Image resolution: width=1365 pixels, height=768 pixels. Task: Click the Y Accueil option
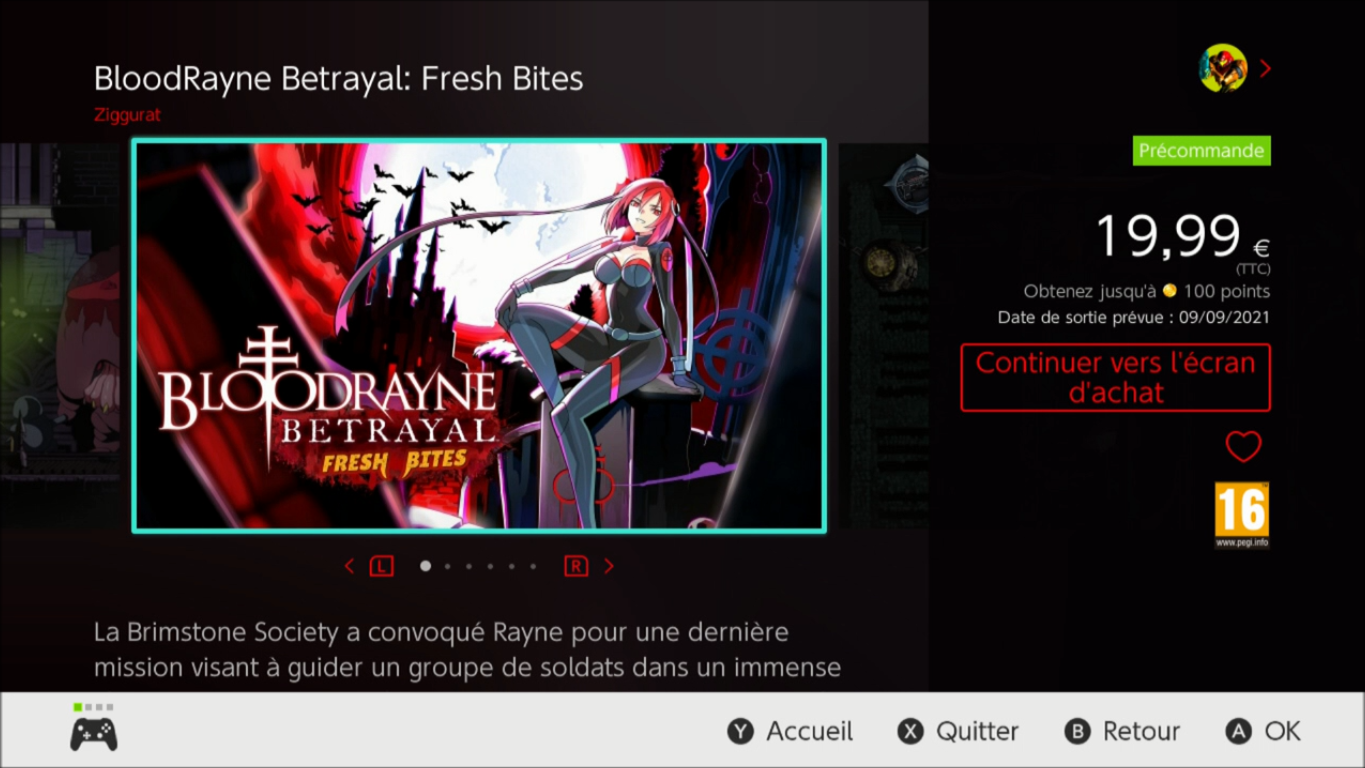790,731
